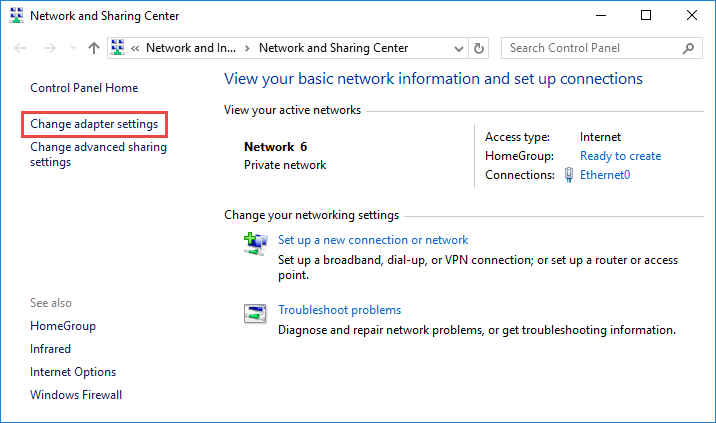Open Change advanced sharing settings
Viewport: 716px width, 423px height.
pos(98,154)
